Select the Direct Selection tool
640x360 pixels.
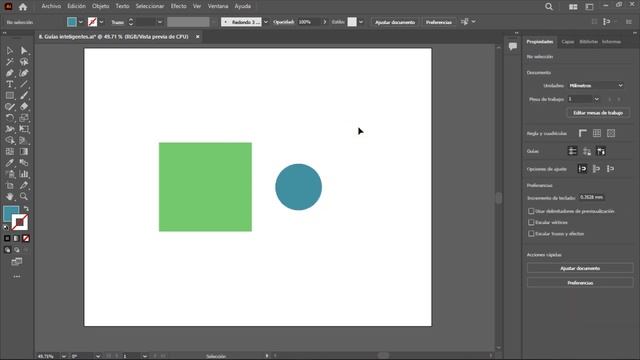pyautogui.click(x=24, y=51)
